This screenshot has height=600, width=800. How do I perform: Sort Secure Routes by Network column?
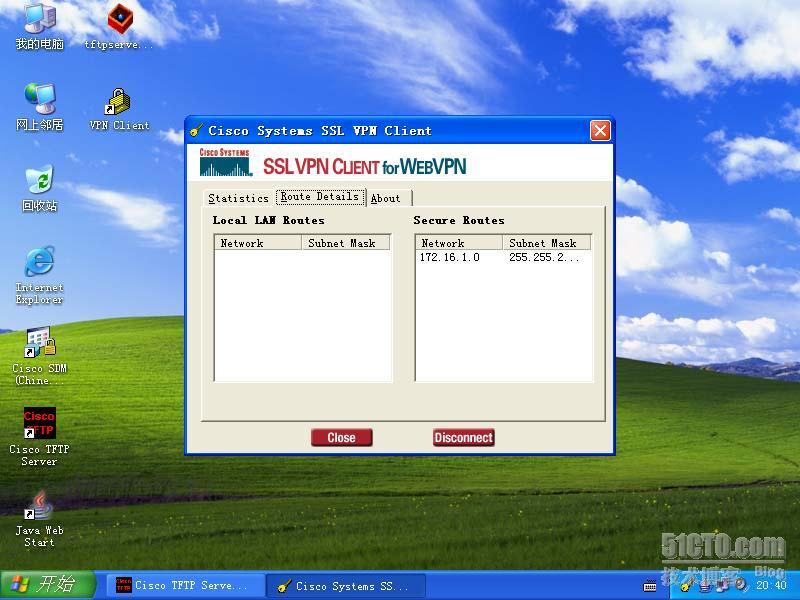[x=459, y=243]
